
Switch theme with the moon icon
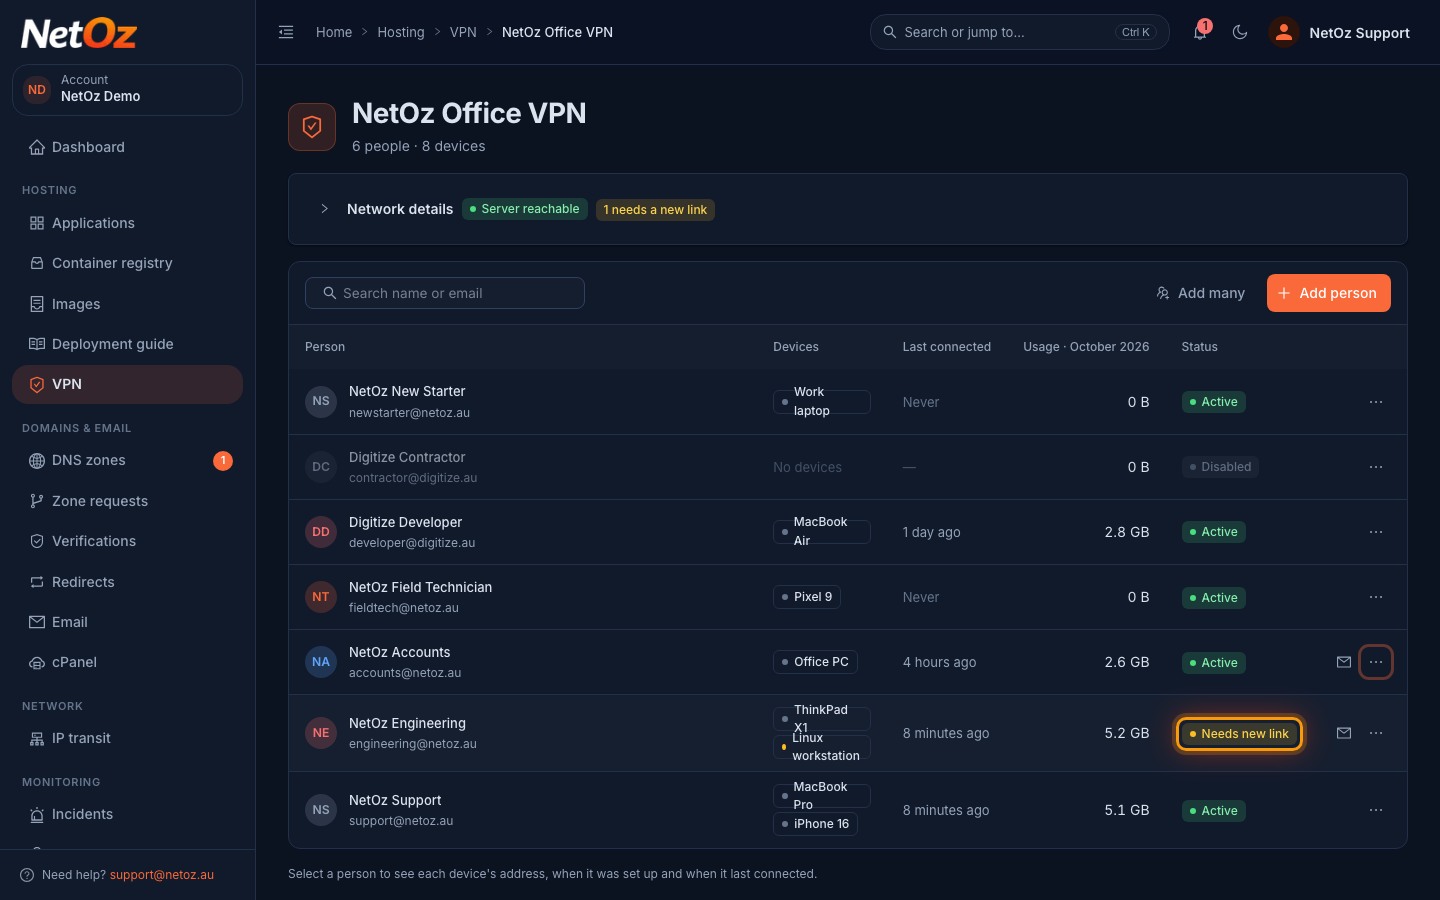1240,32
